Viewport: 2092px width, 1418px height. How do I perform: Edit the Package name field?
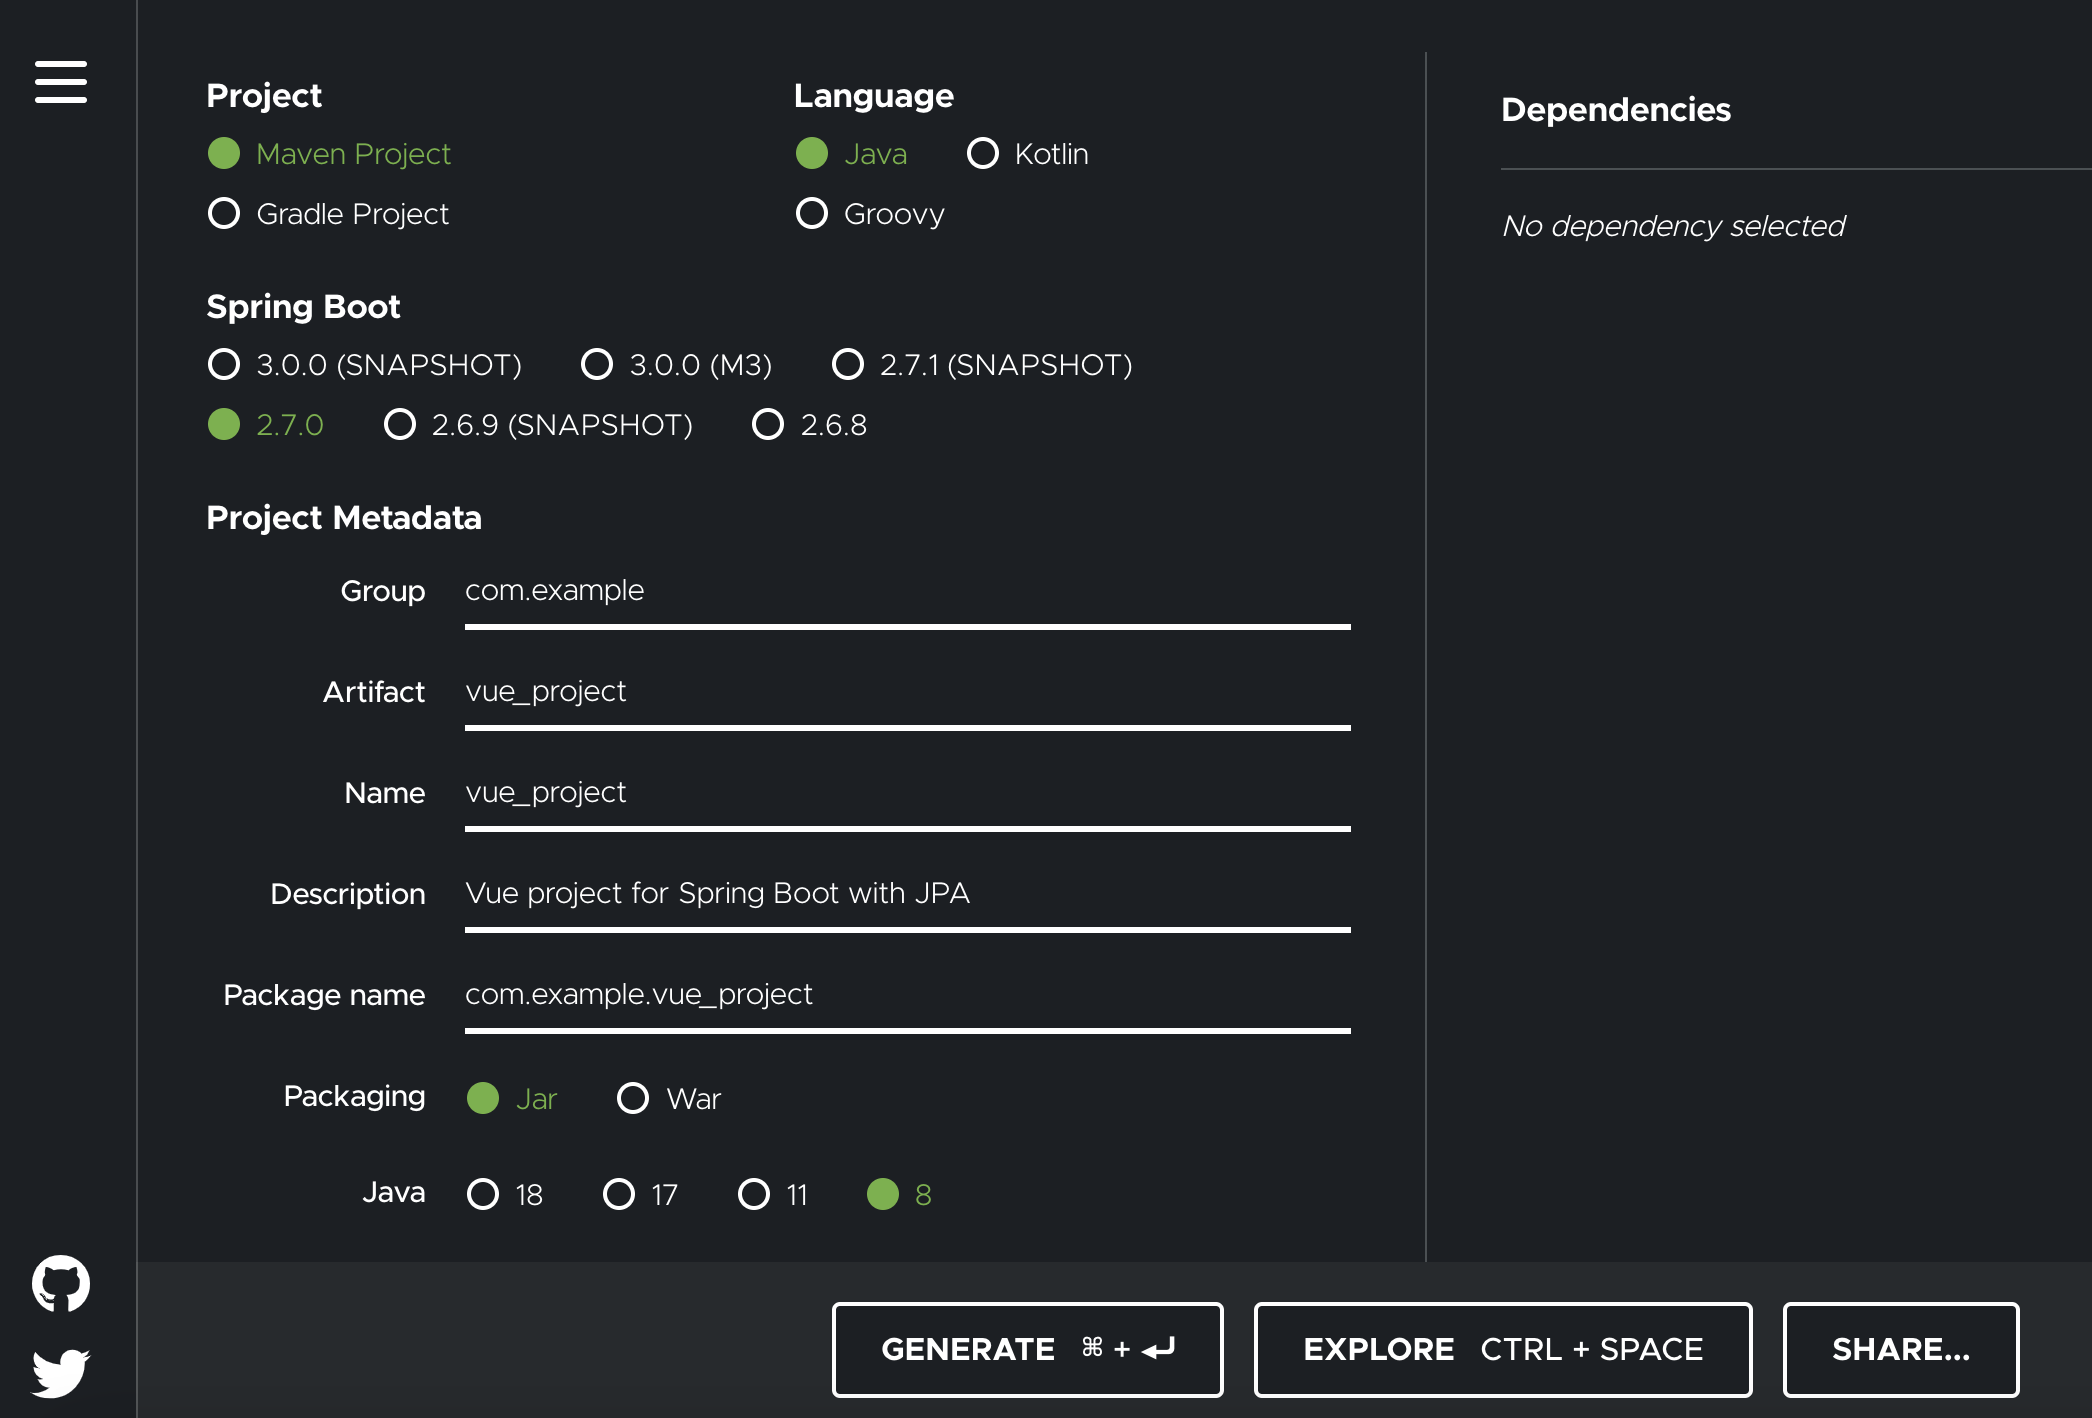pos(908,996)
